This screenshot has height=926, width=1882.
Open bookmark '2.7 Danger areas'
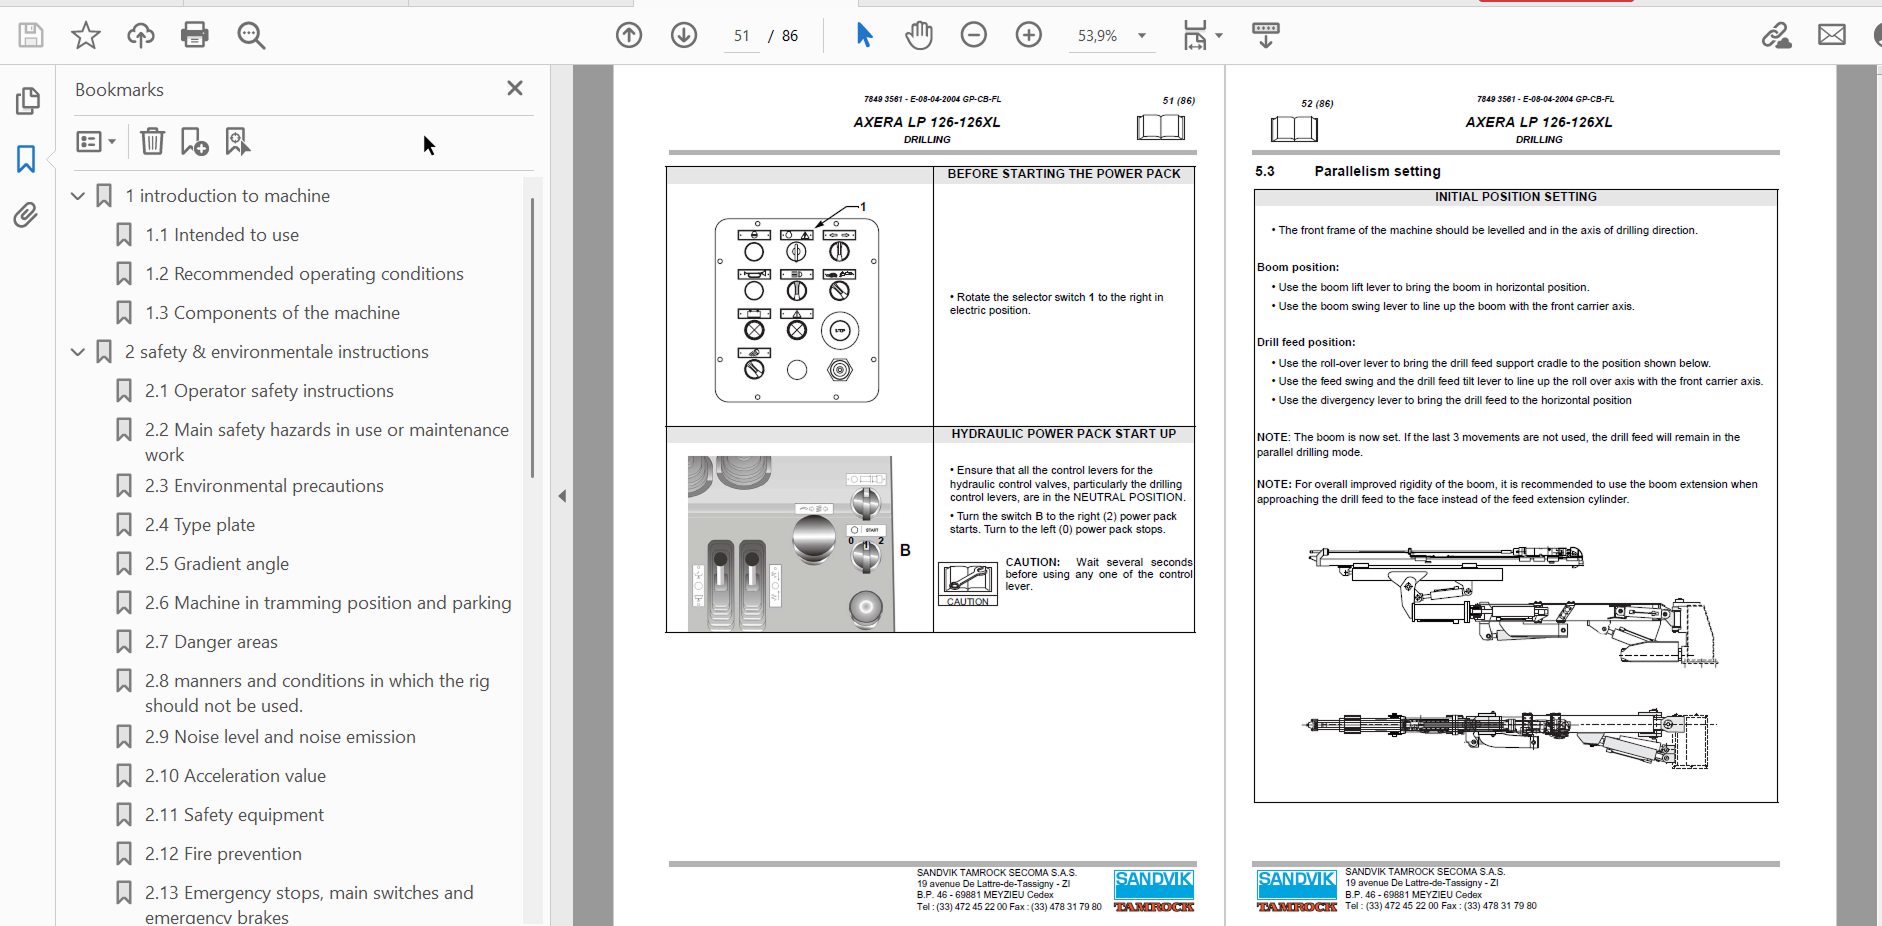point(211,642)
